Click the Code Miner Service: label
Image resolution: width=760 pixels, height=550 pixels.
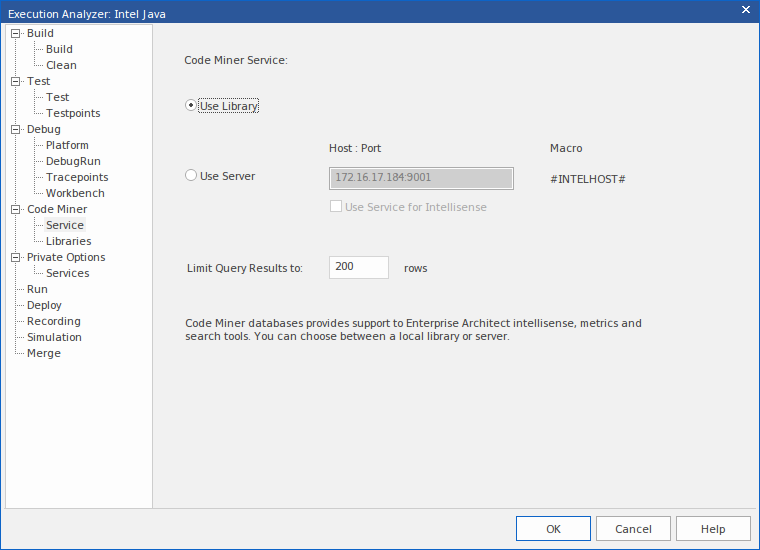point(236,60)
